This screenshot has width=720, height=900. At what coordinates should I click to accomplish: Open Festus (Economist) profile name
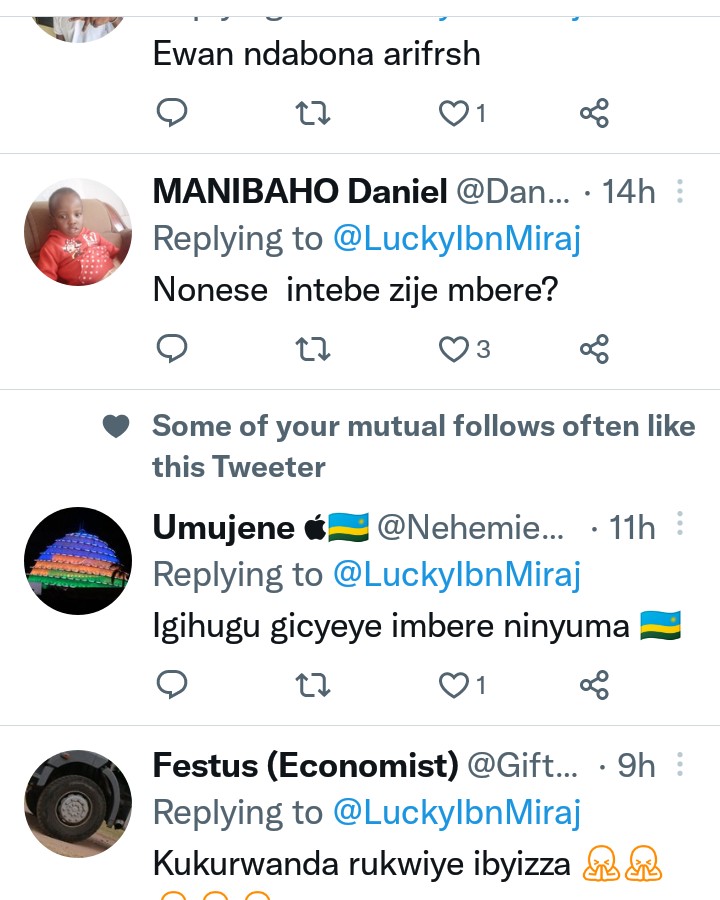pyautogui.click(x=305, y=766)
